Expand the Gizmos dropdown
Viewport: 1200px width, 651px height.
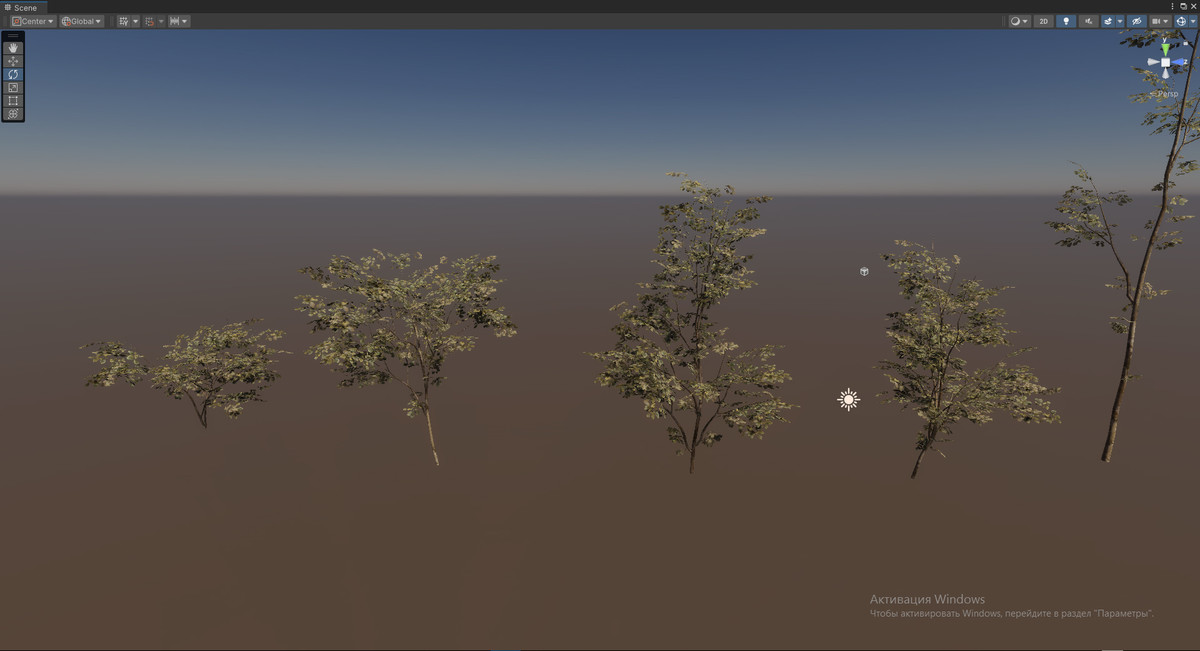coord(1193,20)
